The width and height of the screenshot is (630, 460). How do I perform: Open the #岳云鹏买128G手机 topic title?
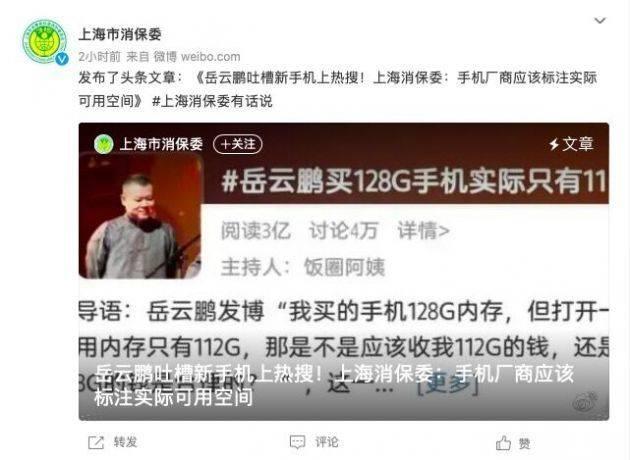tap(414, 181)
